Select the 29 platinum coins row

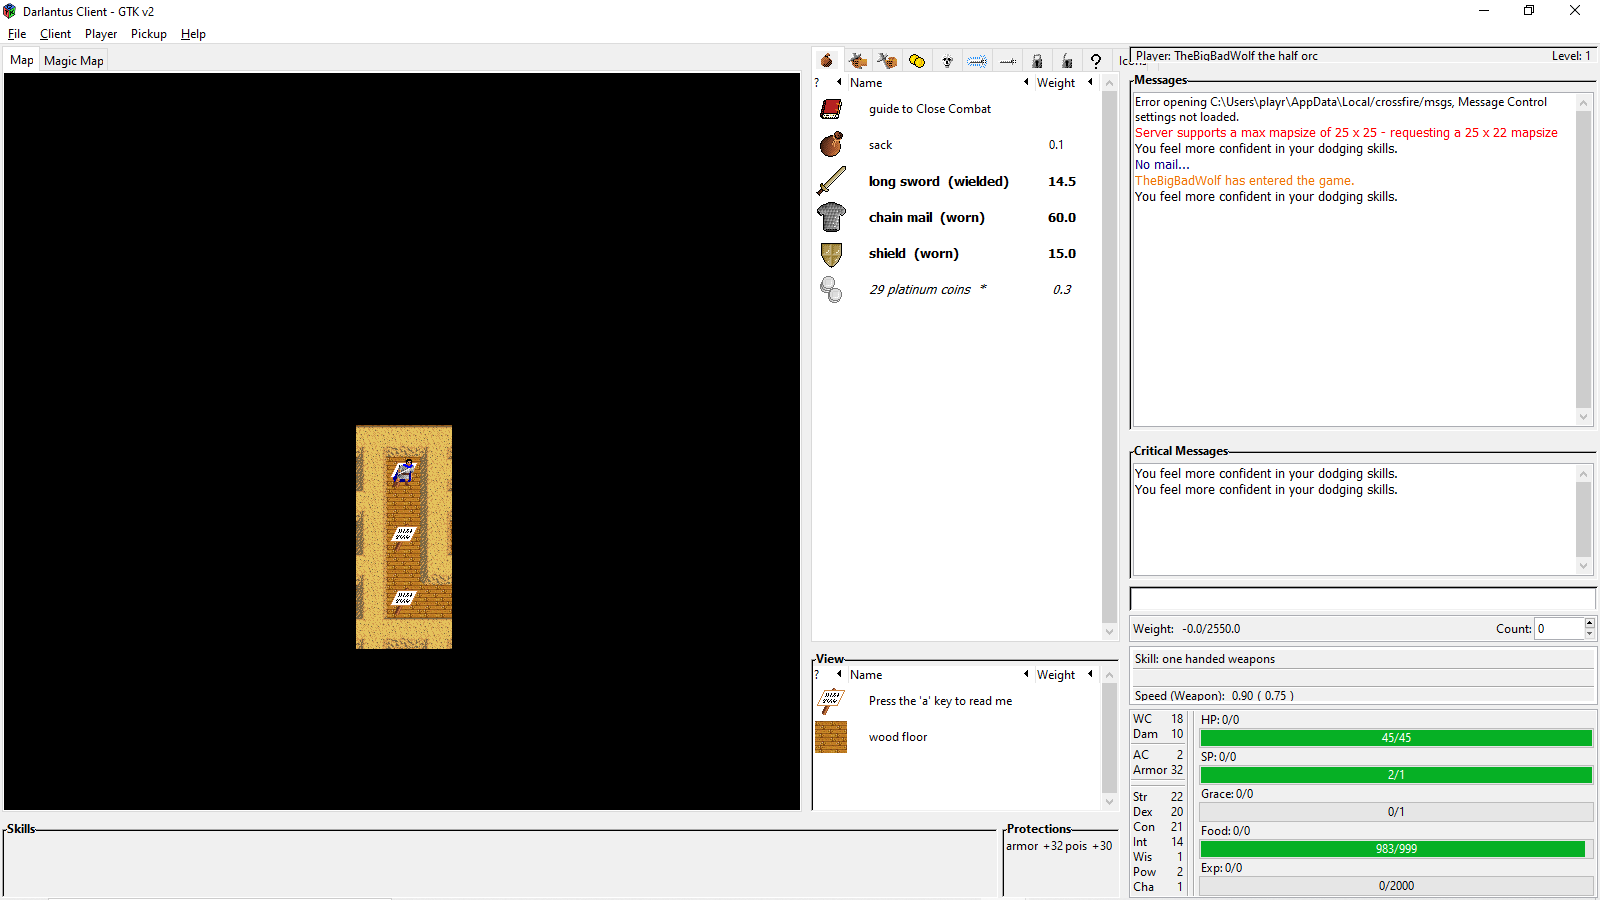pyautogui.click(x=920, y=290)
